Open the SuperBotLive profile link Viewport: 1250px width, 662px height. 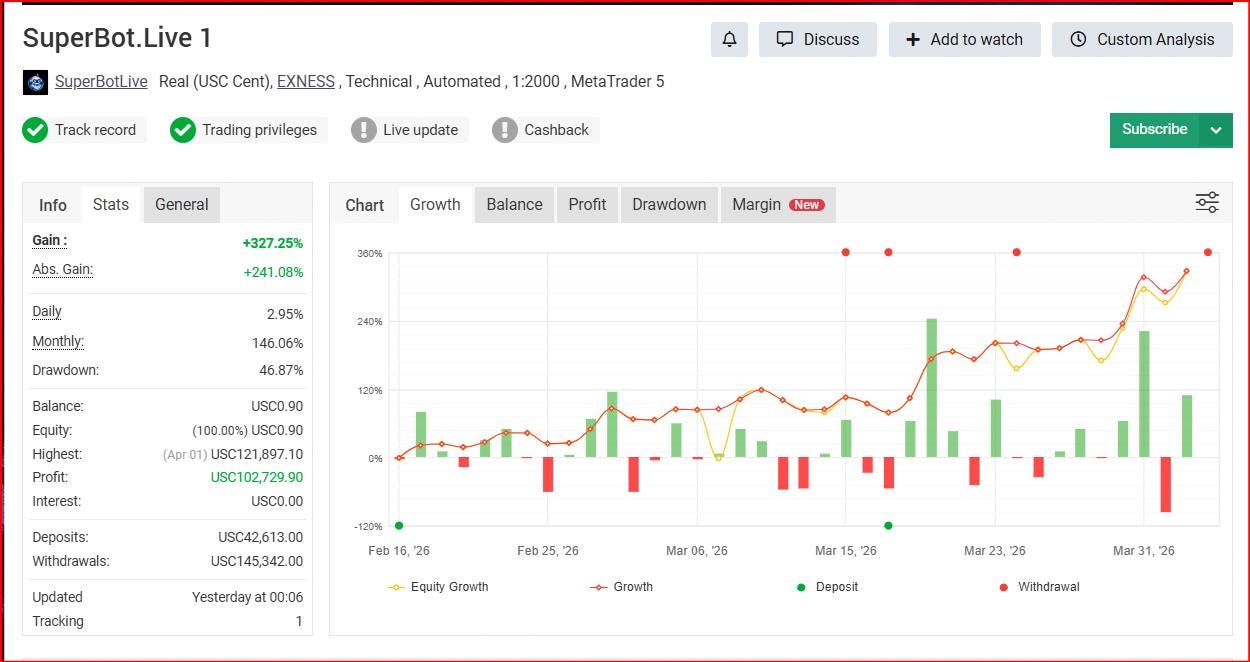point(101,82)
